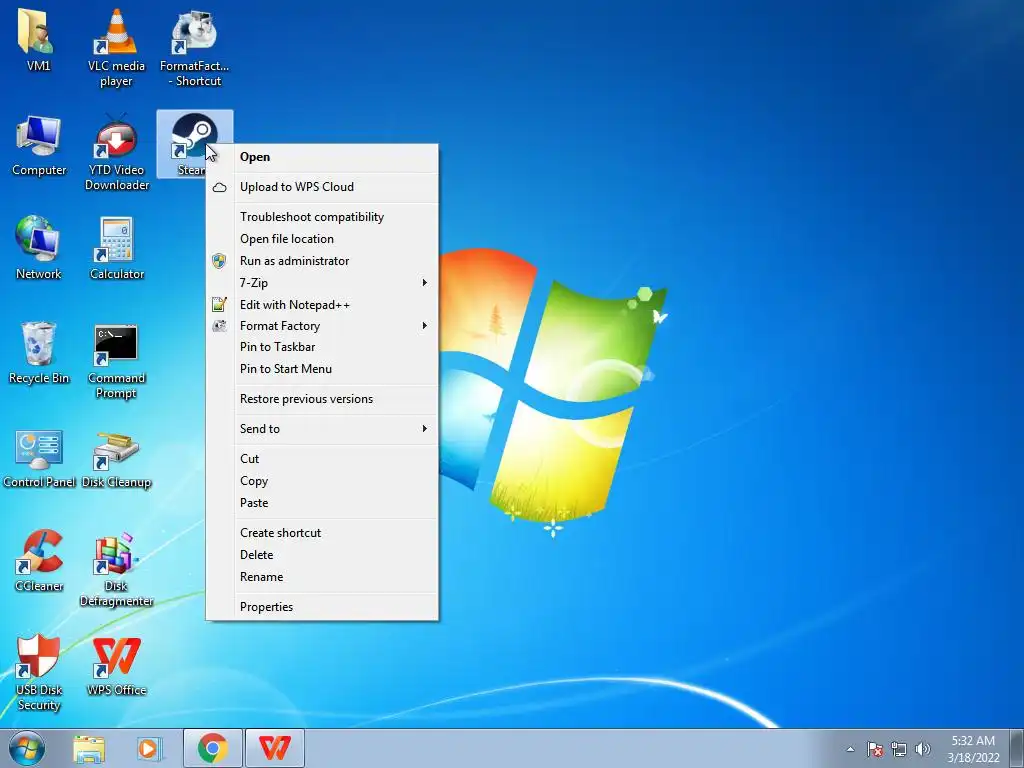Image resolution: width=1024 pixels, height=768 pixels.
Task: Click the taskbar clock showing 5:32 AM
Action: (x=973, y=749)
